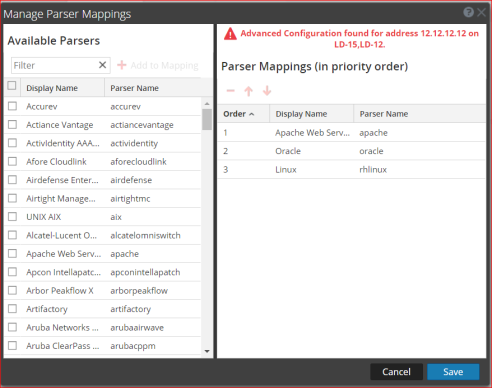Viewport: 492px width, 388px height.
Task: Click the 'arborpeakflow' parser name cell
Action: point(139,291)
